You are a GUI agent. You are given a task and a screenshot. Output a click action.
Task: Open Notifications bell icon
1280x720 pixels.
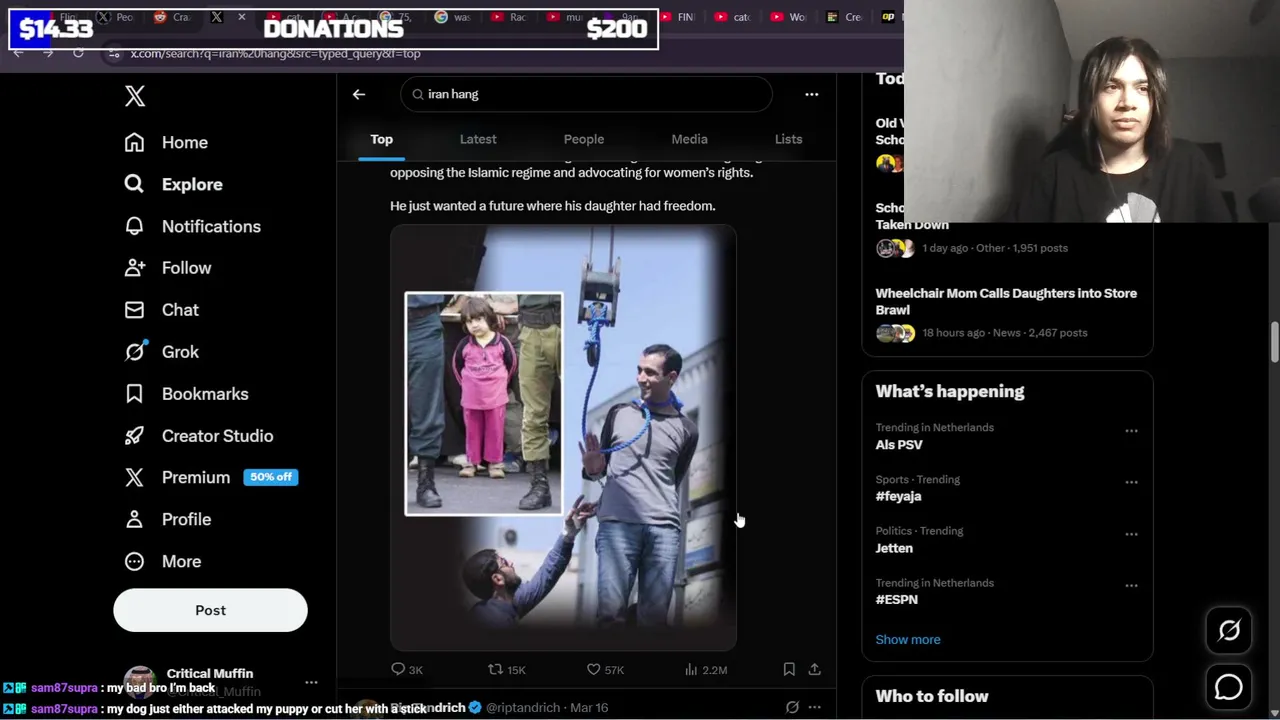134,226
